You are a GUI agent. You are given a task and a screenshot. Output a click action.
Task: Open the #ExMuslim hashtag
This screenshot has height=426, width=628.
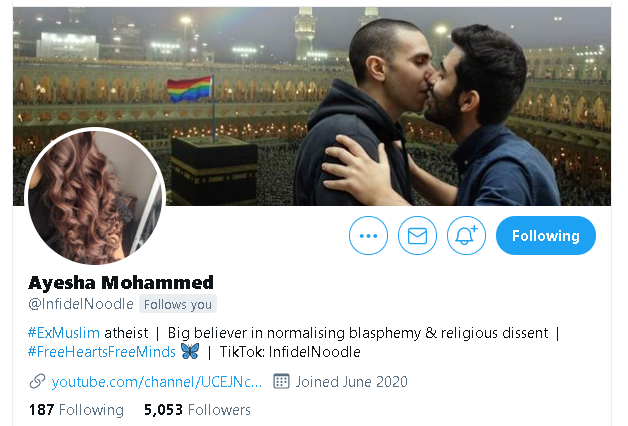point(64,333)
